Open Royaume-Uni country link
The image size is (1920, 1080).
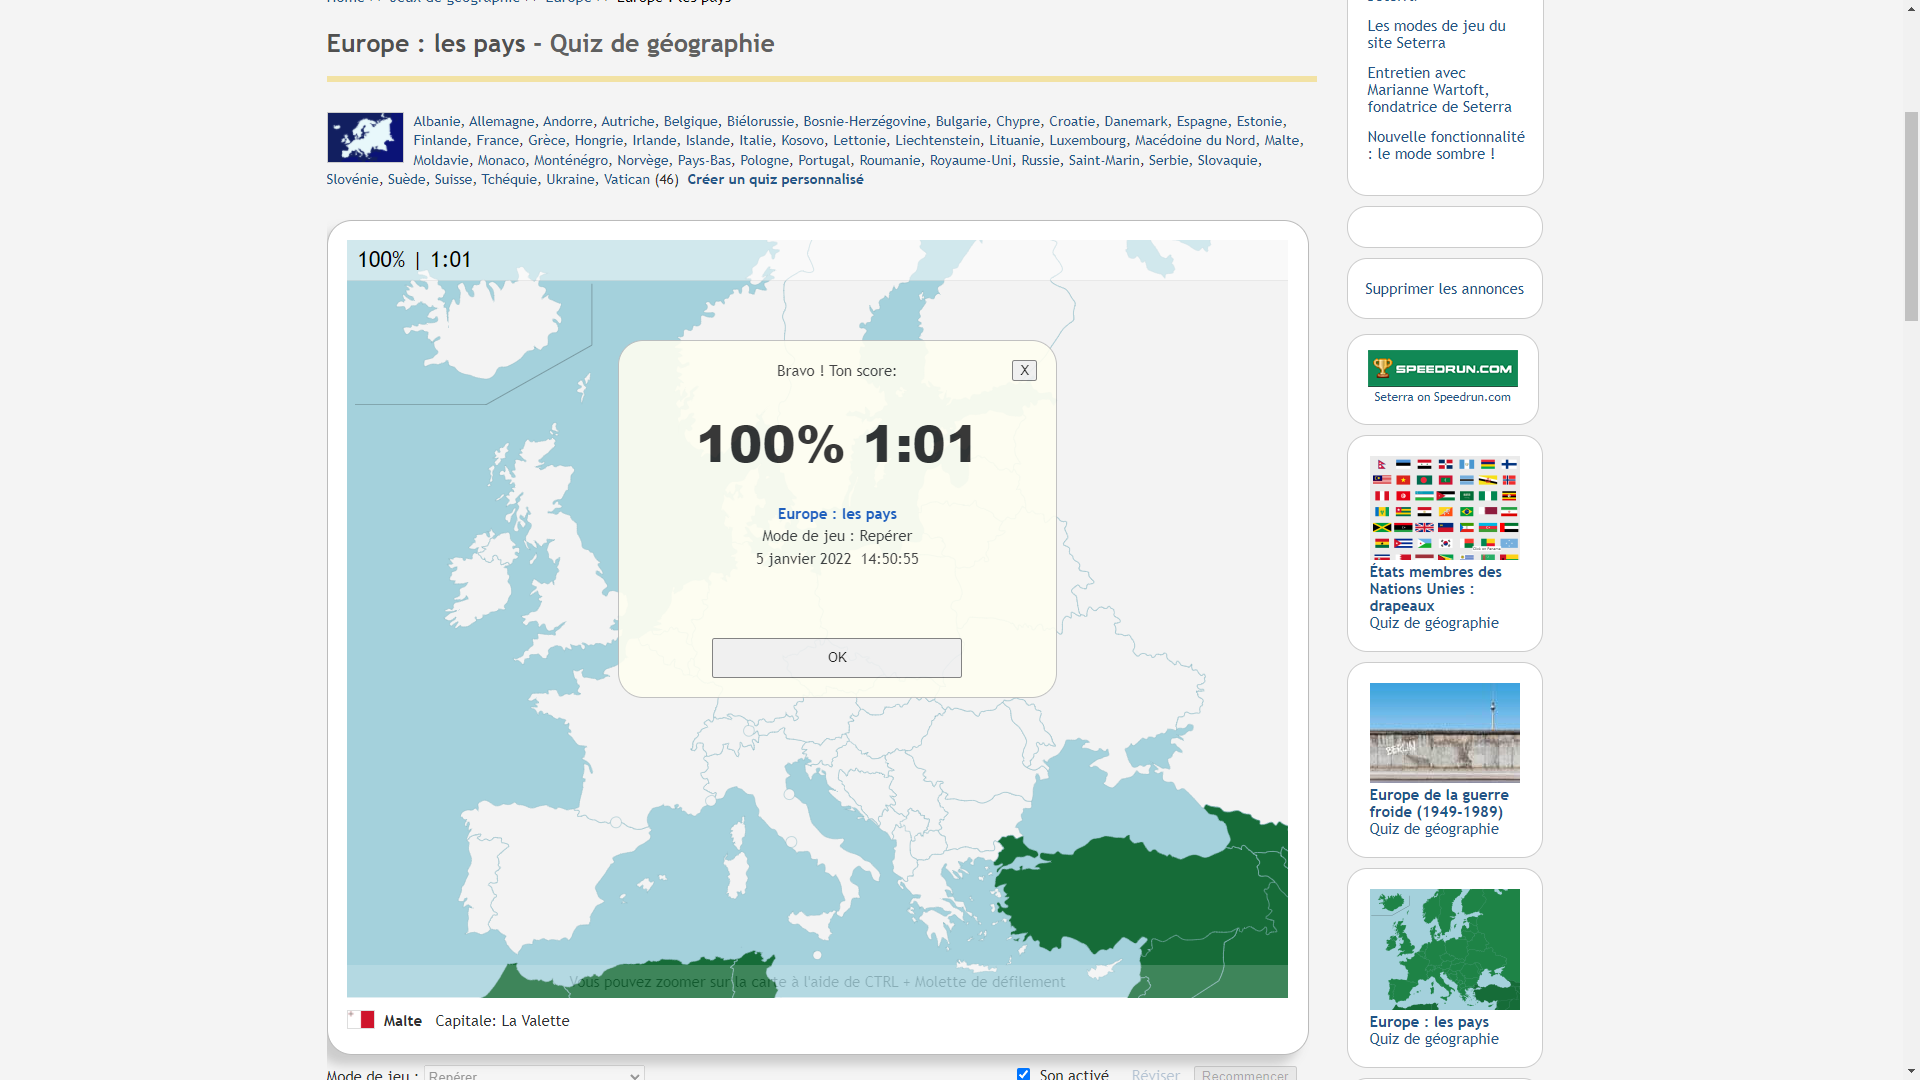click(x=971, y=160)
